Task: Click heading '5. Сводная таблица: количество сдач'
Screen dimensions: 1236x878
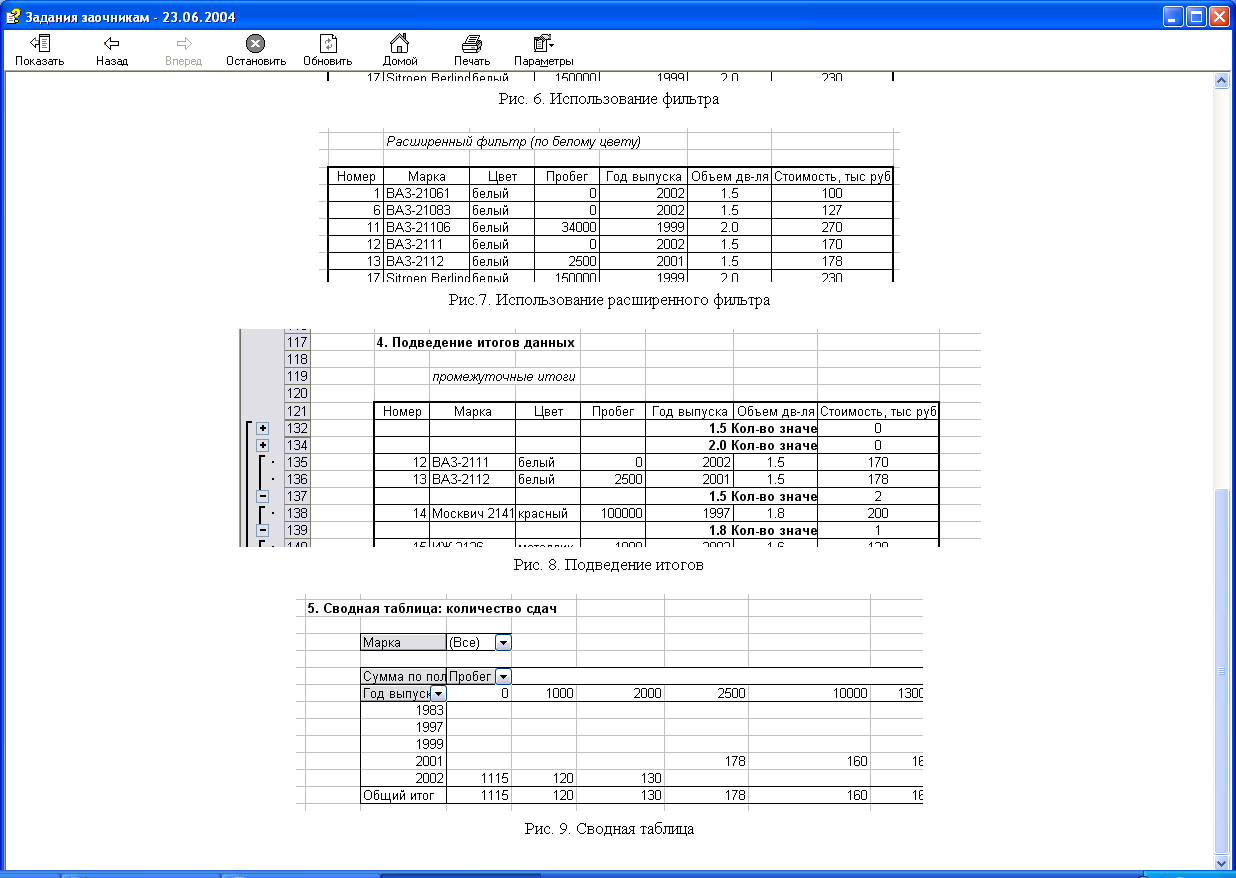Action: click(431, 608)
